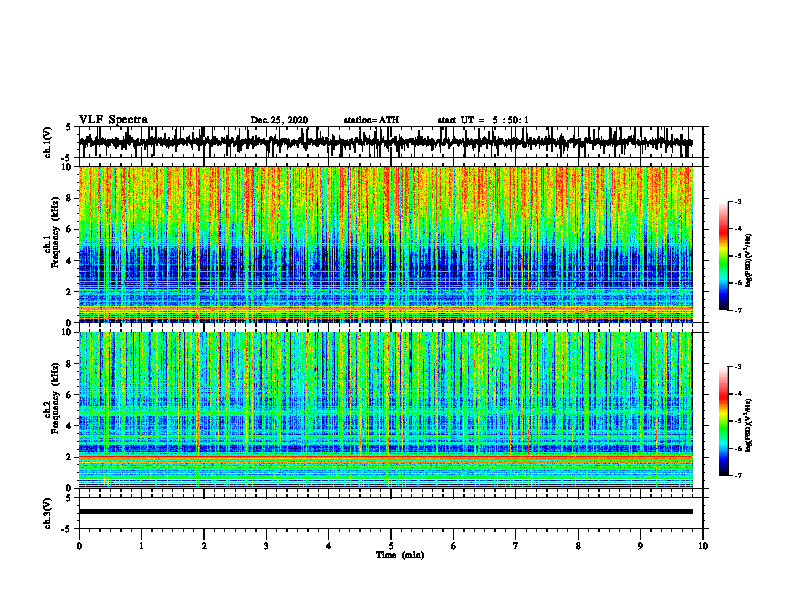Click time axis tick label '10'
Viewport: 792px width, 612px height.
(x=703, y=546)
